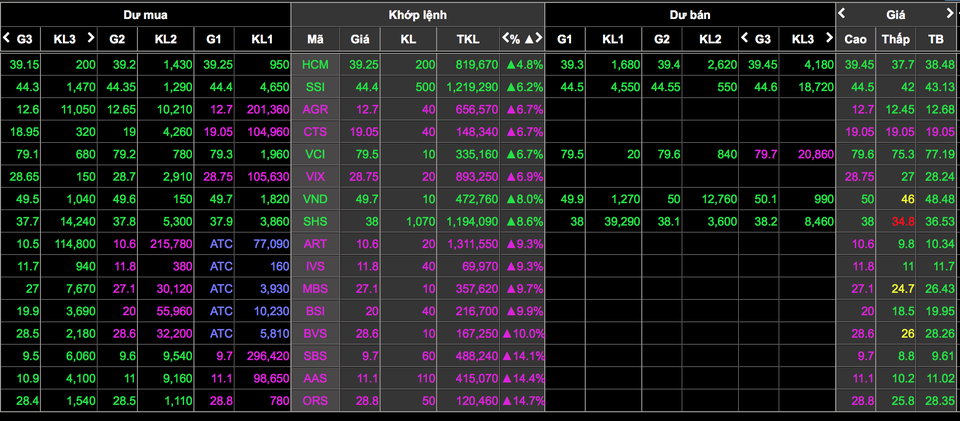Click left arrow beside G3 in Dư mua header
Viewport: 960px width, 421px height.
coord(7,38)
